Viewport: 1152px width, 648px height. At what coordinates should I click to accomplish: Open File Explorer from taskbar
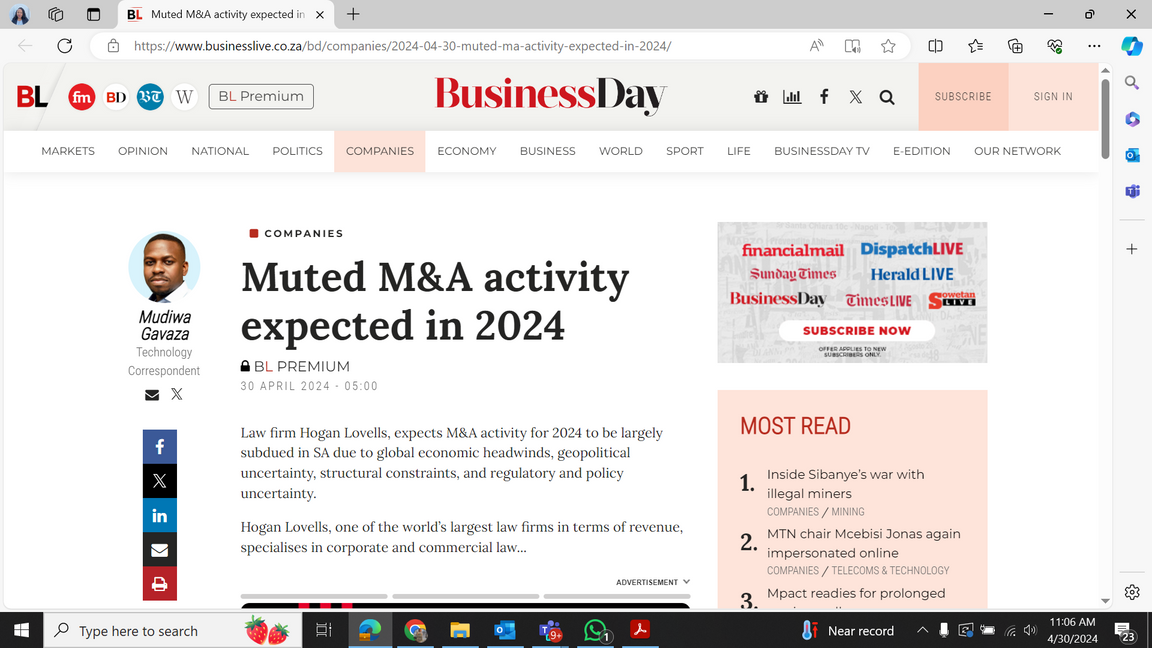point(460,630)
